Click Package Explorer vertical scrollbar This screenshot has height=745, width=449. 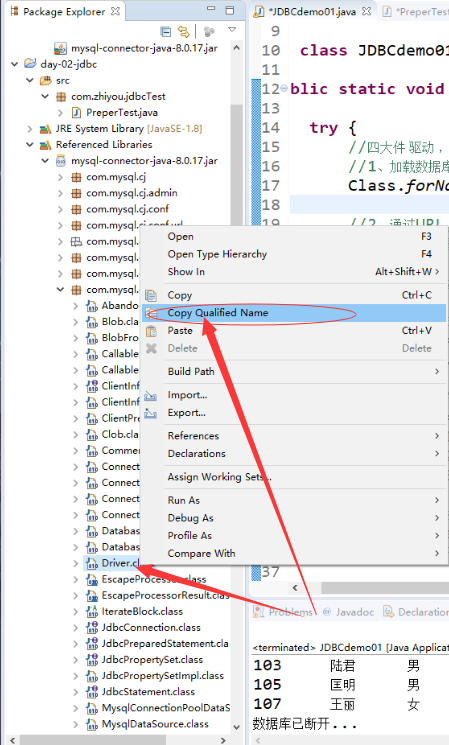click(x=236, y=166)
